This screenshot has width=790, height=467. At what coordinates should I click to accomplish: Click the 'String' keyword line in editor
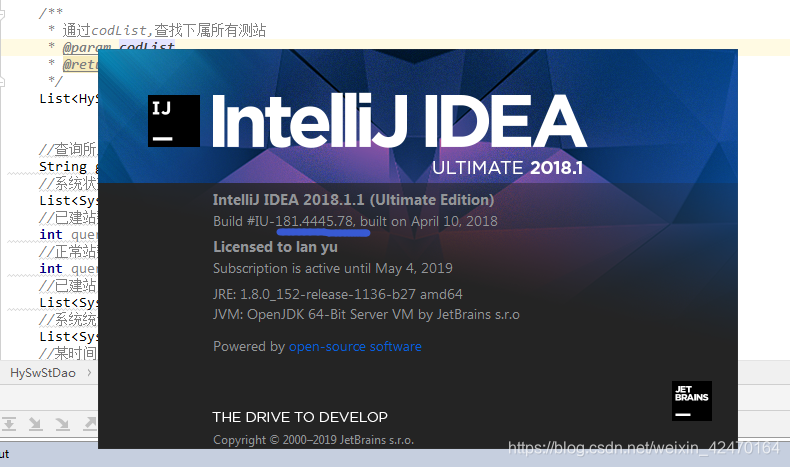tap(63, 167)
